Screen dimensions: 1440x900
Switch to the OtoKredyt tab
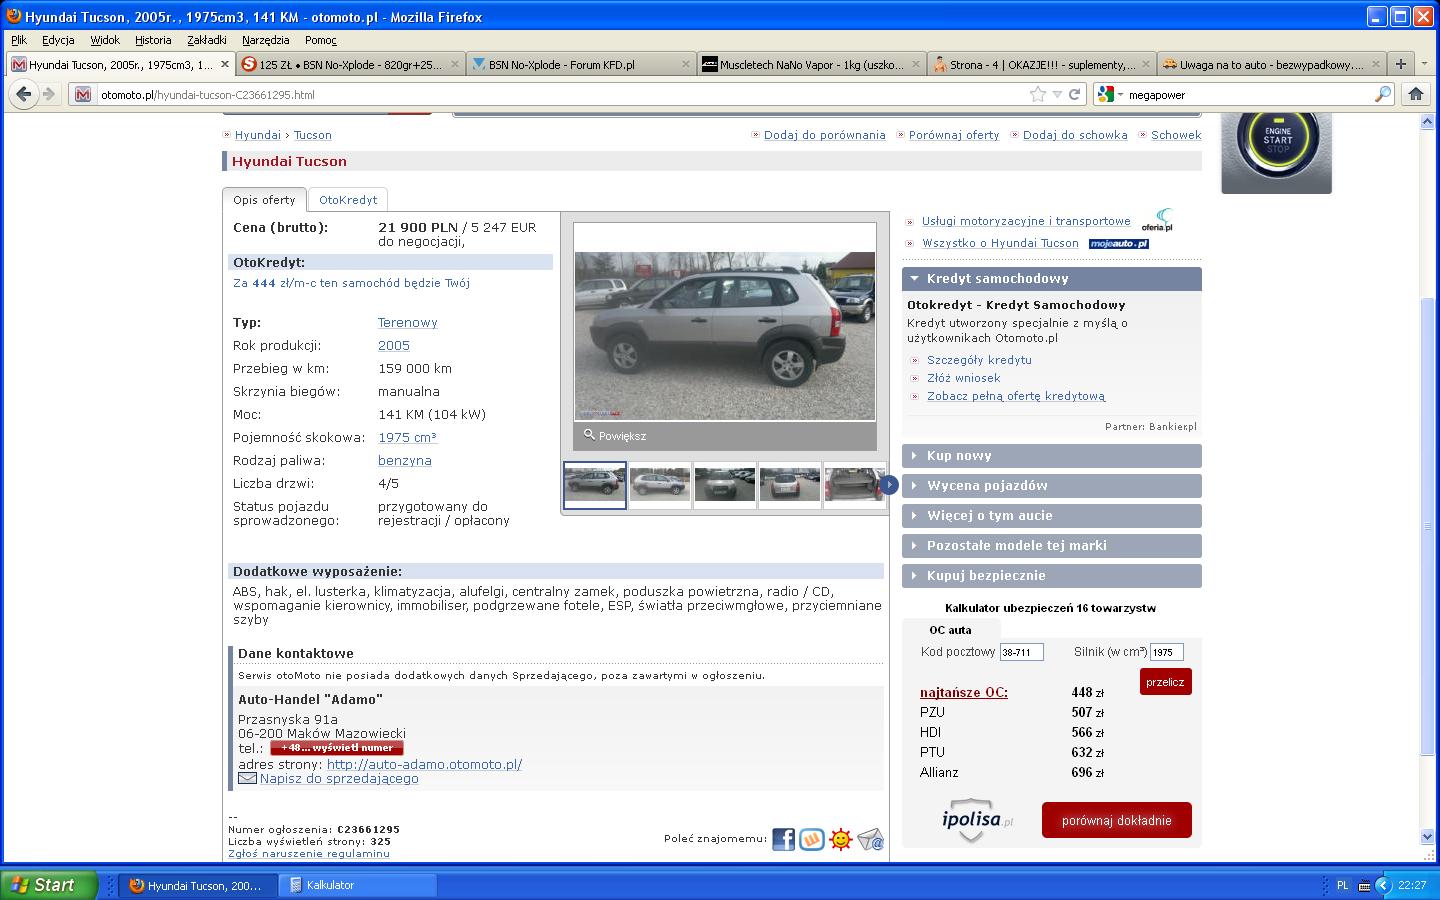[348, 200]
